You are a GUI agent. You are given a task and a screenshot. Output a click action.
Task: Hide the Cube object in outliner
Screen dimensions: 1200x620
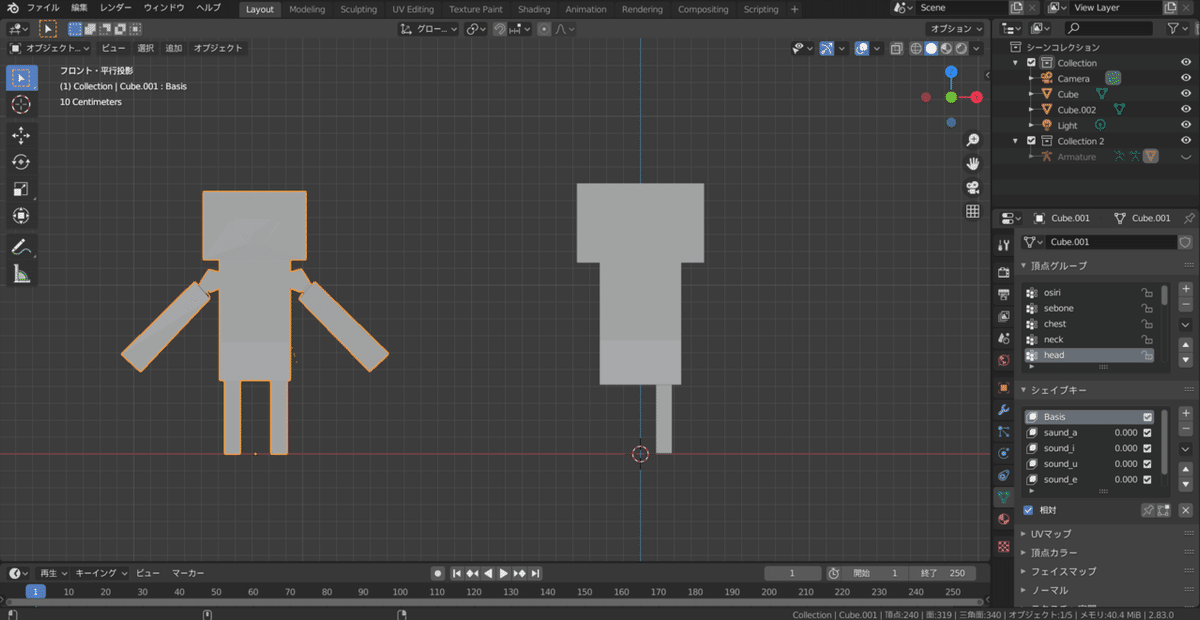tap(1186, 94)
